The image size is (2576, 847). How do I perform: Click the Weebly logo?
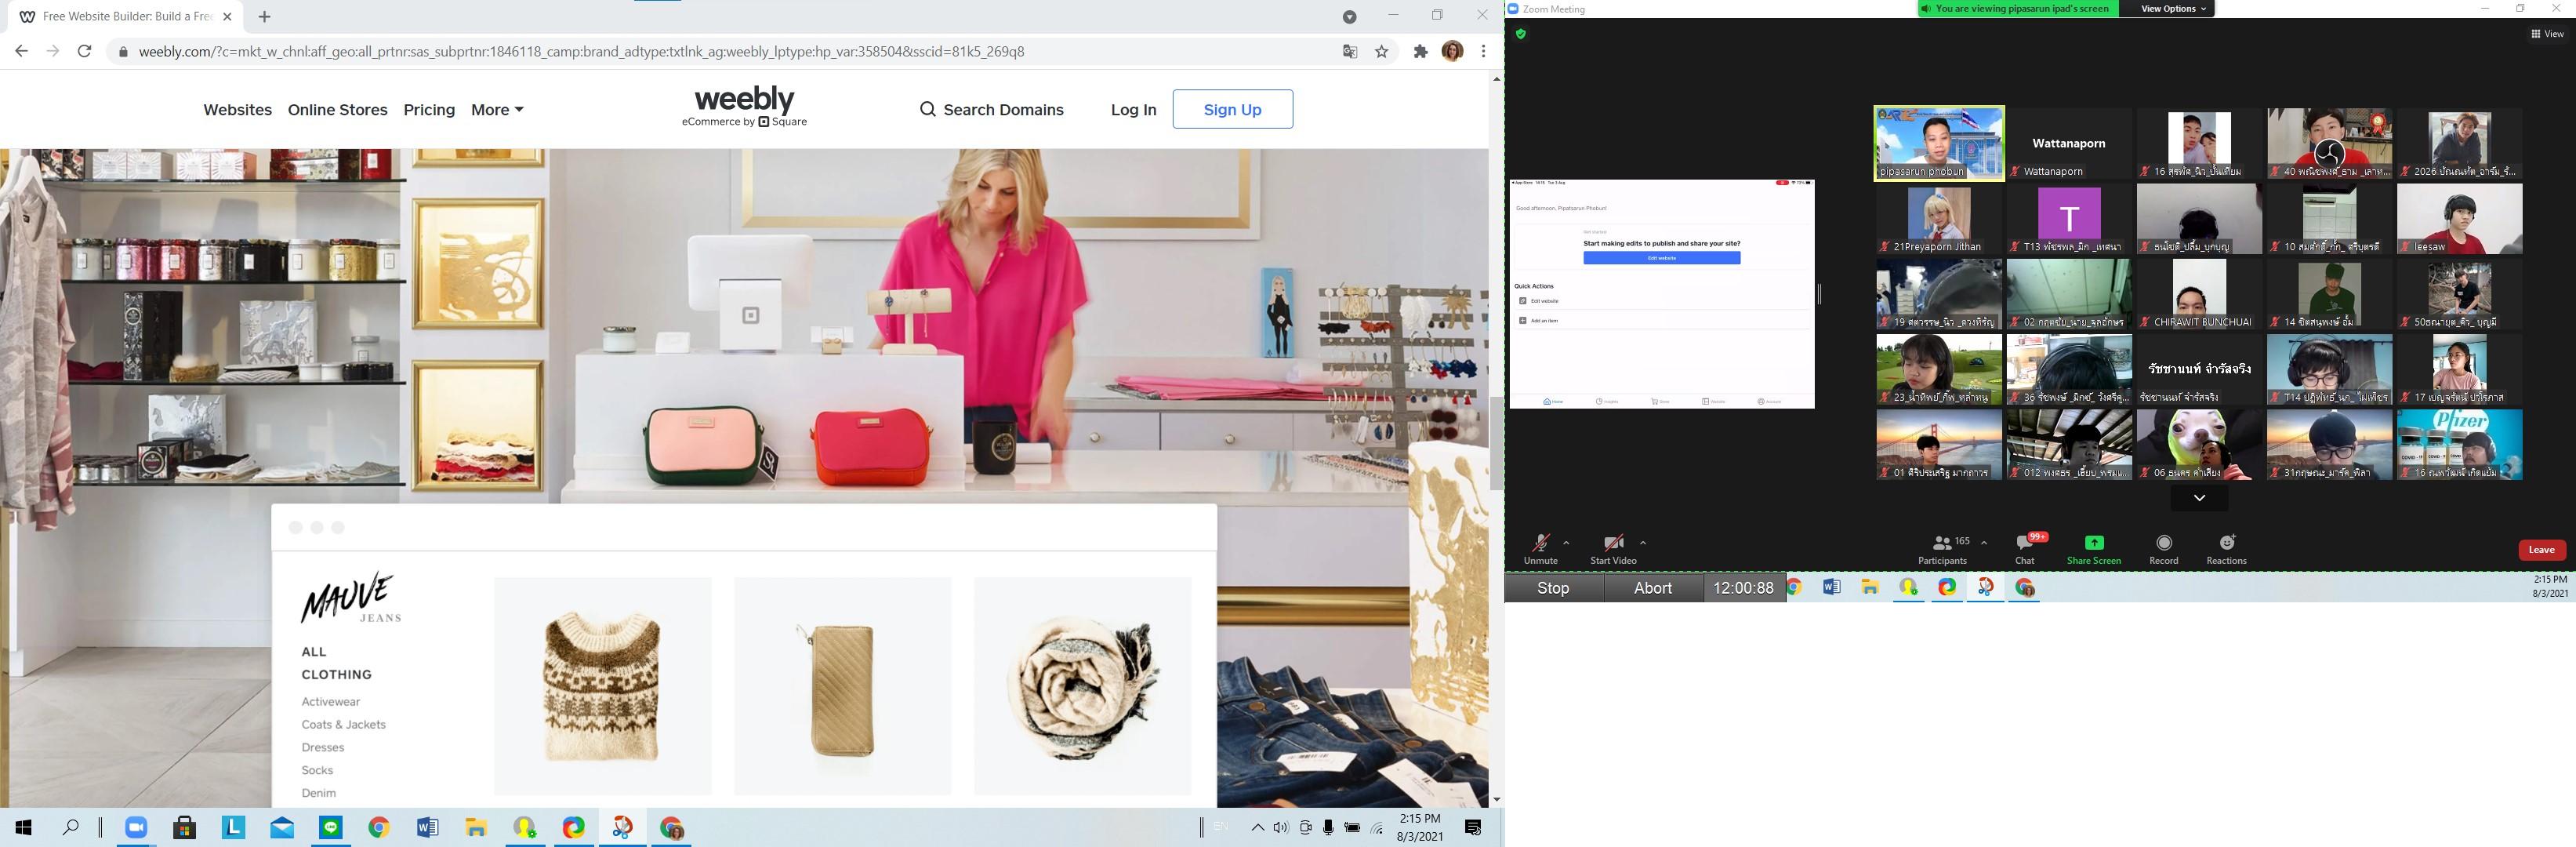tap(744, 106)
